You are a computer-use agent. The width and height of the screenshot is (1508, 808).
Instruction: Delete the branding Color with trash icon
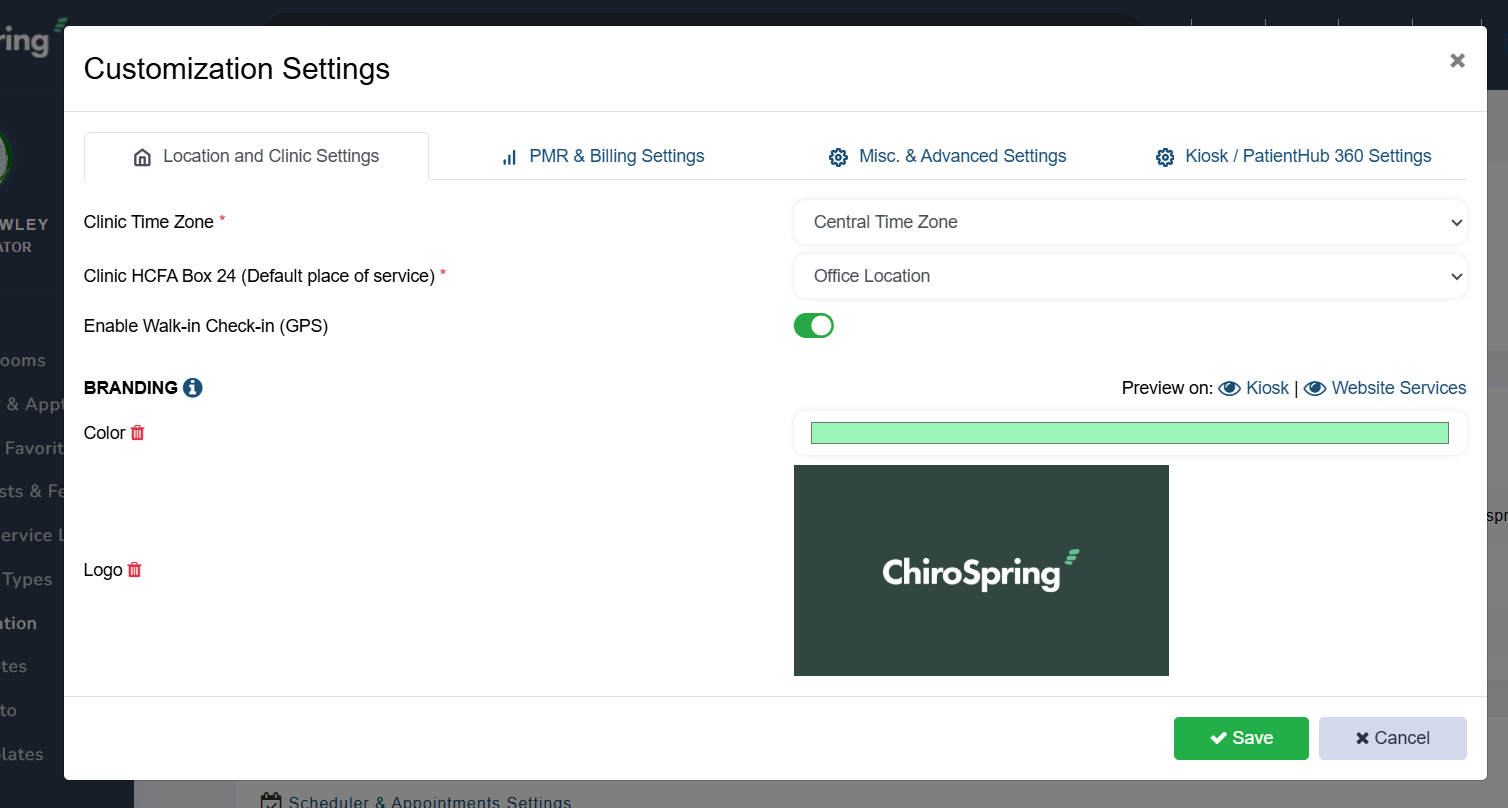pyautogui.click(x=138, y=432)
